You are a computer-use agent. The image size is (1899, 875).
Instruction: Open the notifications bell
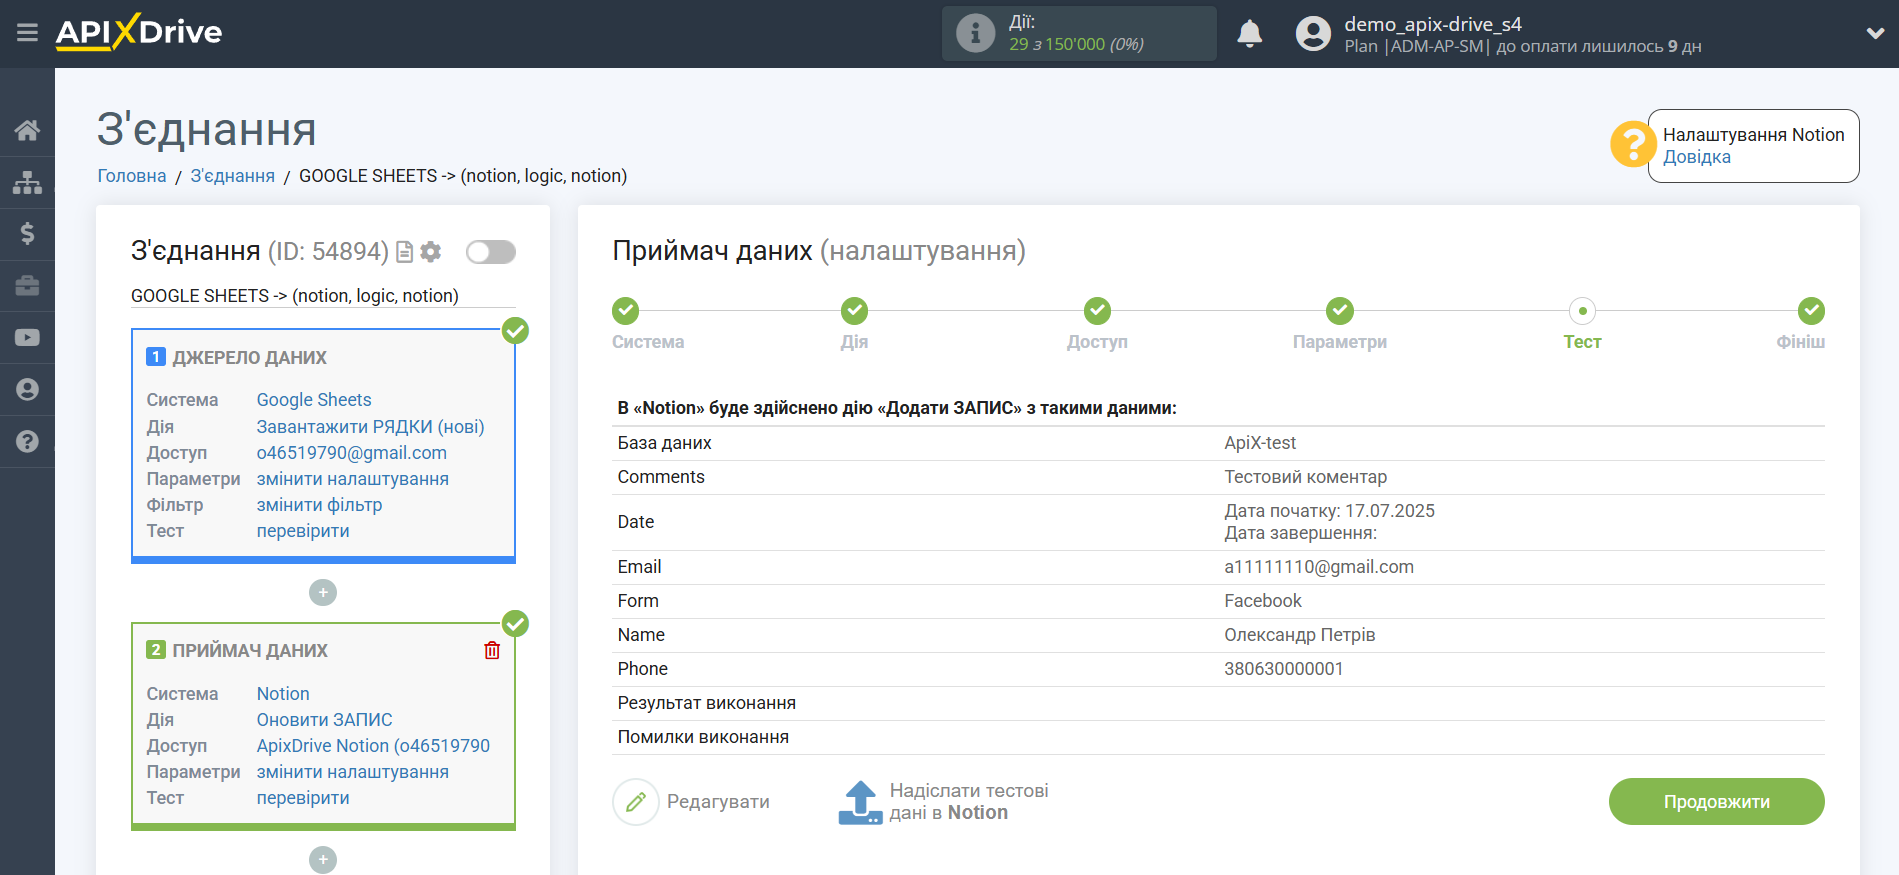pyautogui.click(x=1249, y=34)
